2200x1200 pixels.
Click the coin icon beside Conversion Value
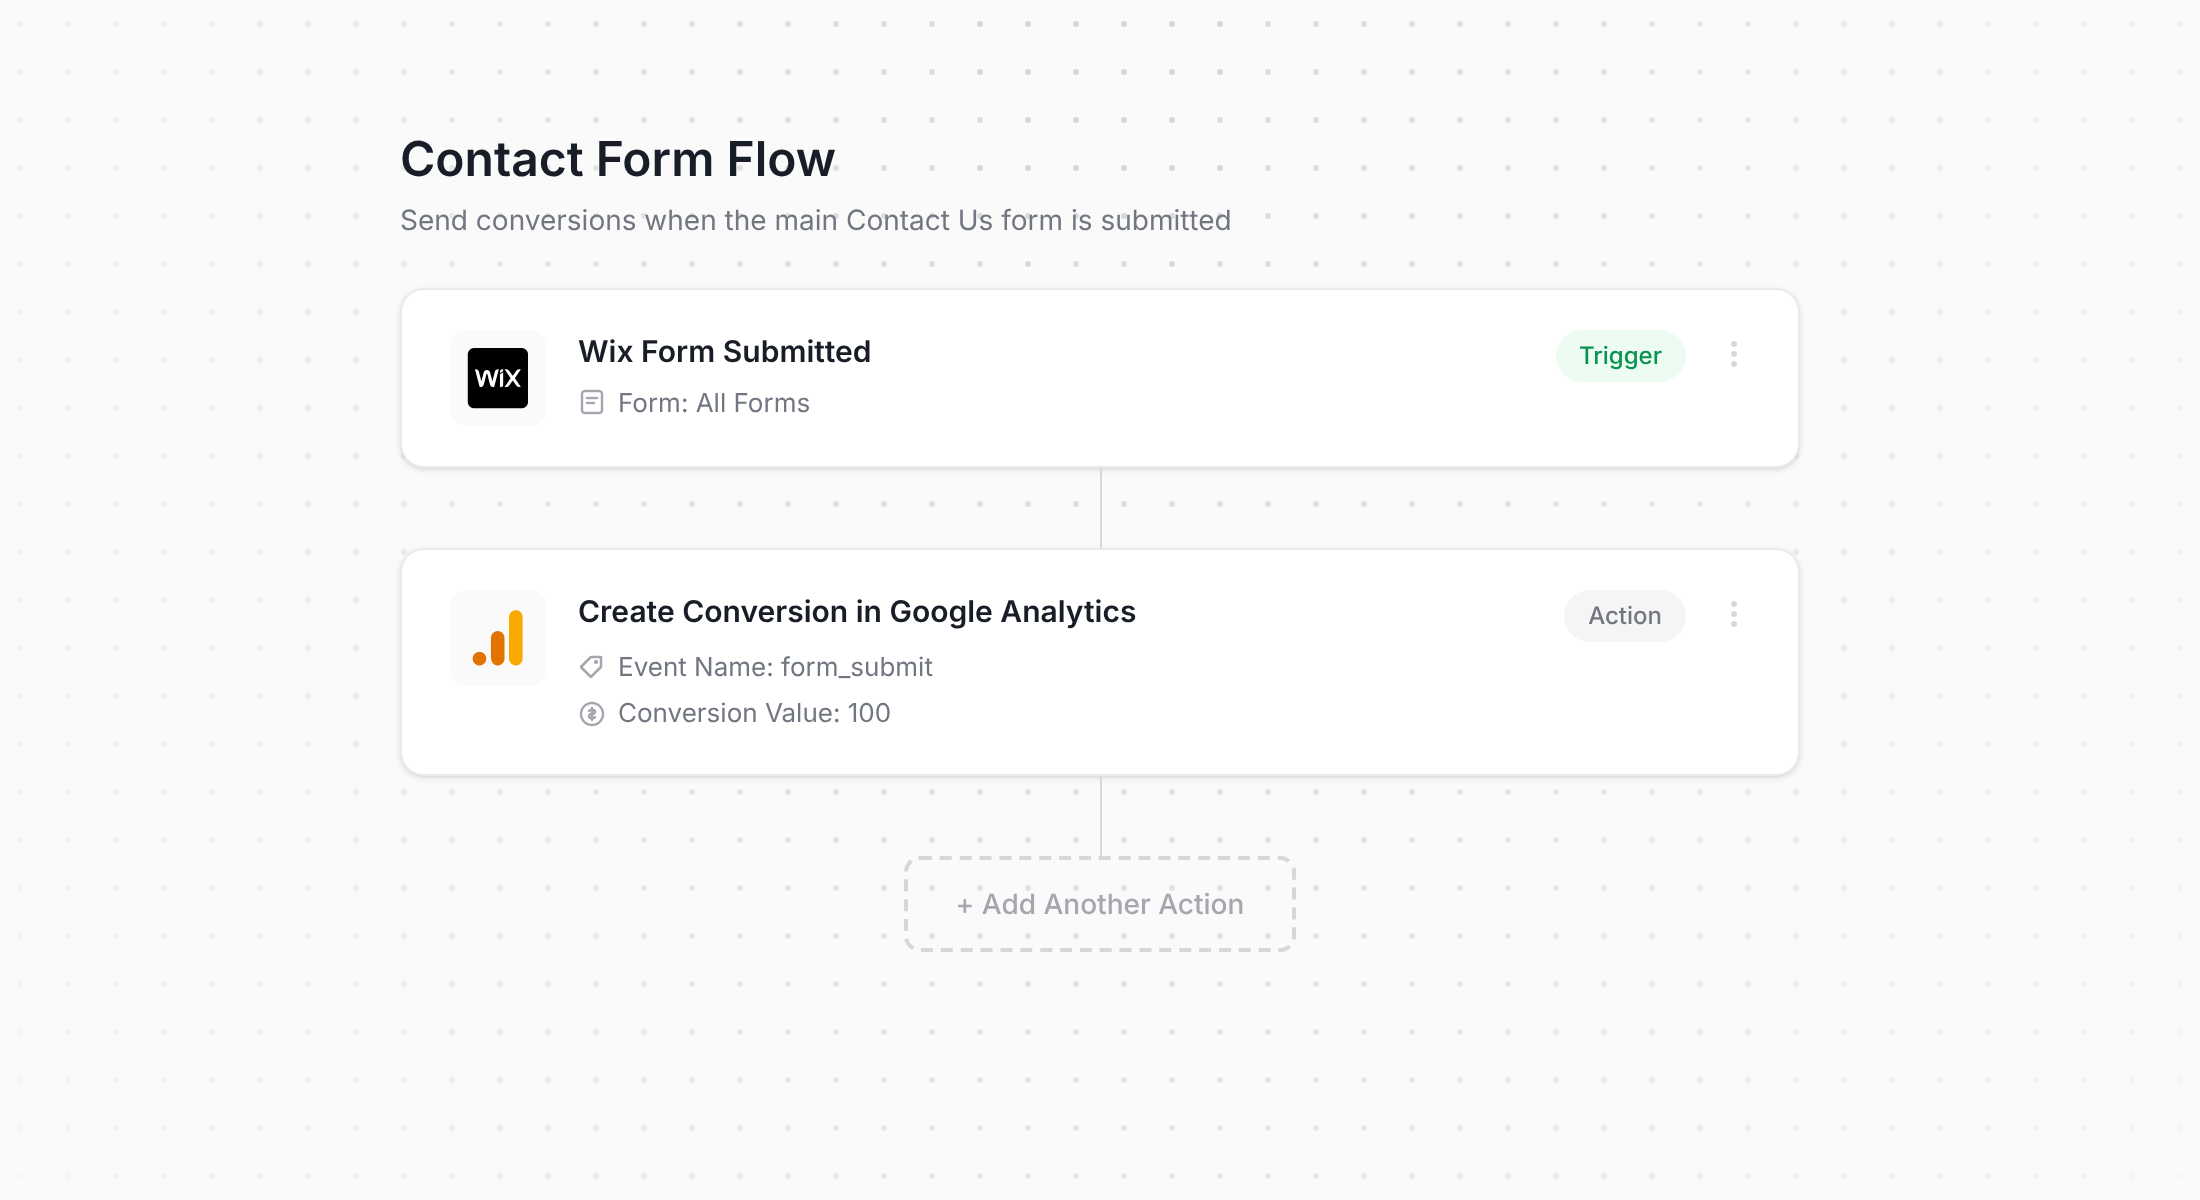click(x=591, y=712)
